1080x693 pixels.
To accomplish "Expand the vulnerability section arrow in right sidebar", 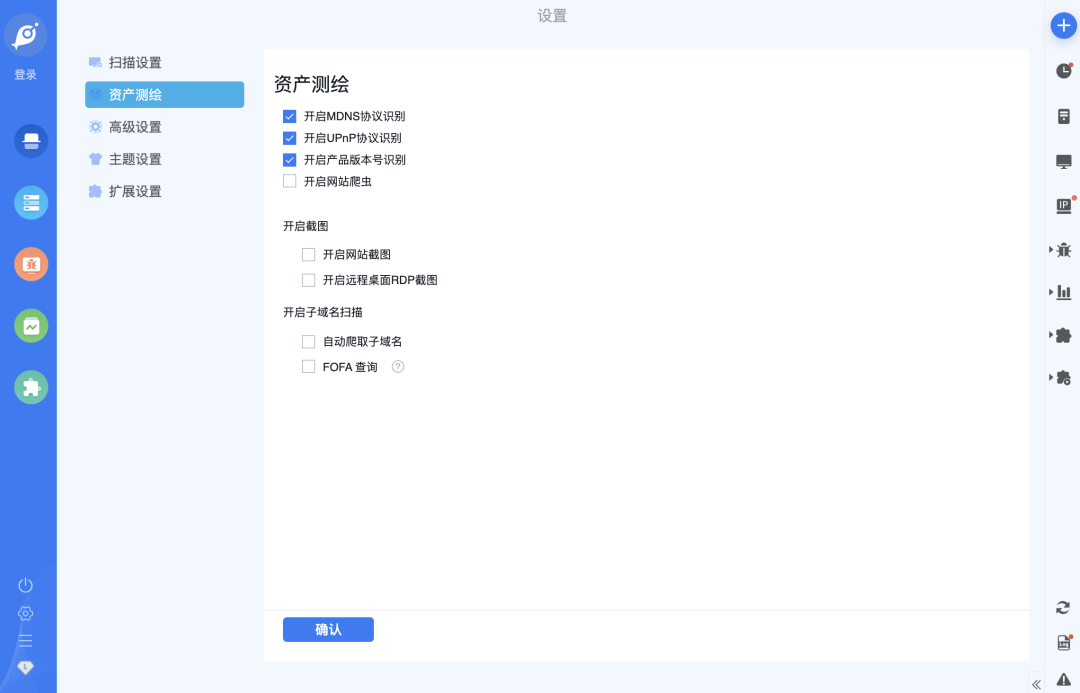I will click(1048, 249).
